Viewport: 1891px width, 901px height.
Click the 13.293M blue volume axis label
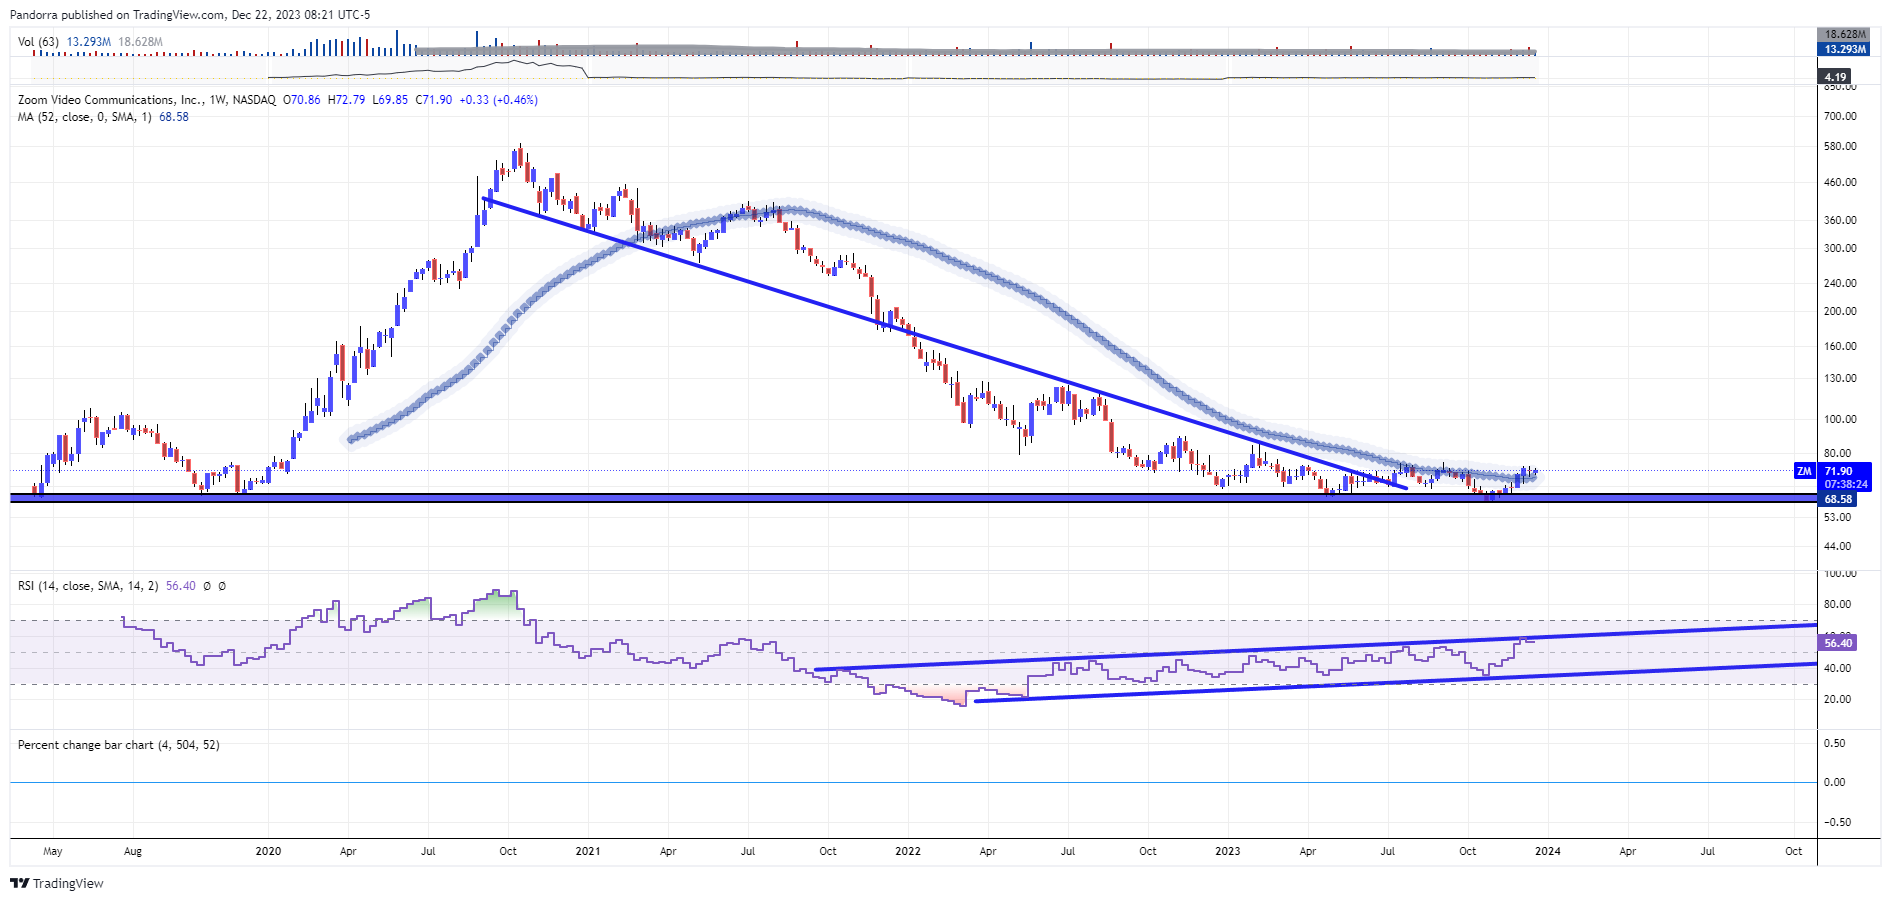click(x=1845, y=49)
